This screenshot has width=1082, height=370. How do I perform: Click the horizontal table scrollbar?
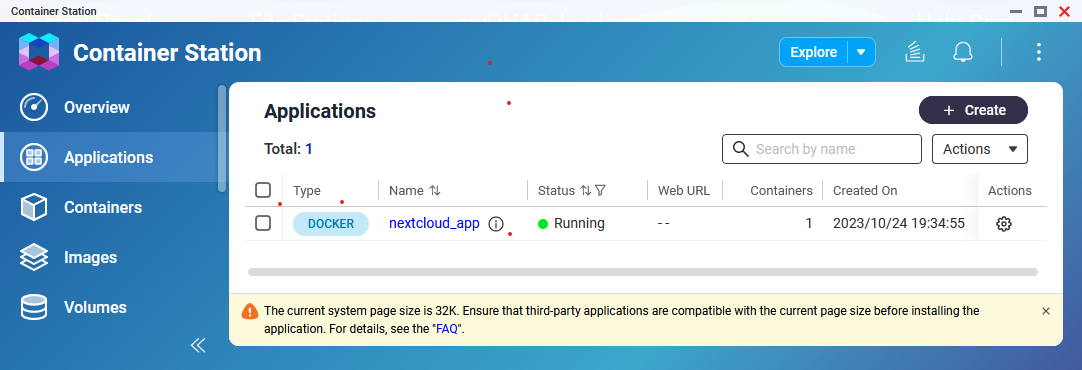tap(642, 272)
